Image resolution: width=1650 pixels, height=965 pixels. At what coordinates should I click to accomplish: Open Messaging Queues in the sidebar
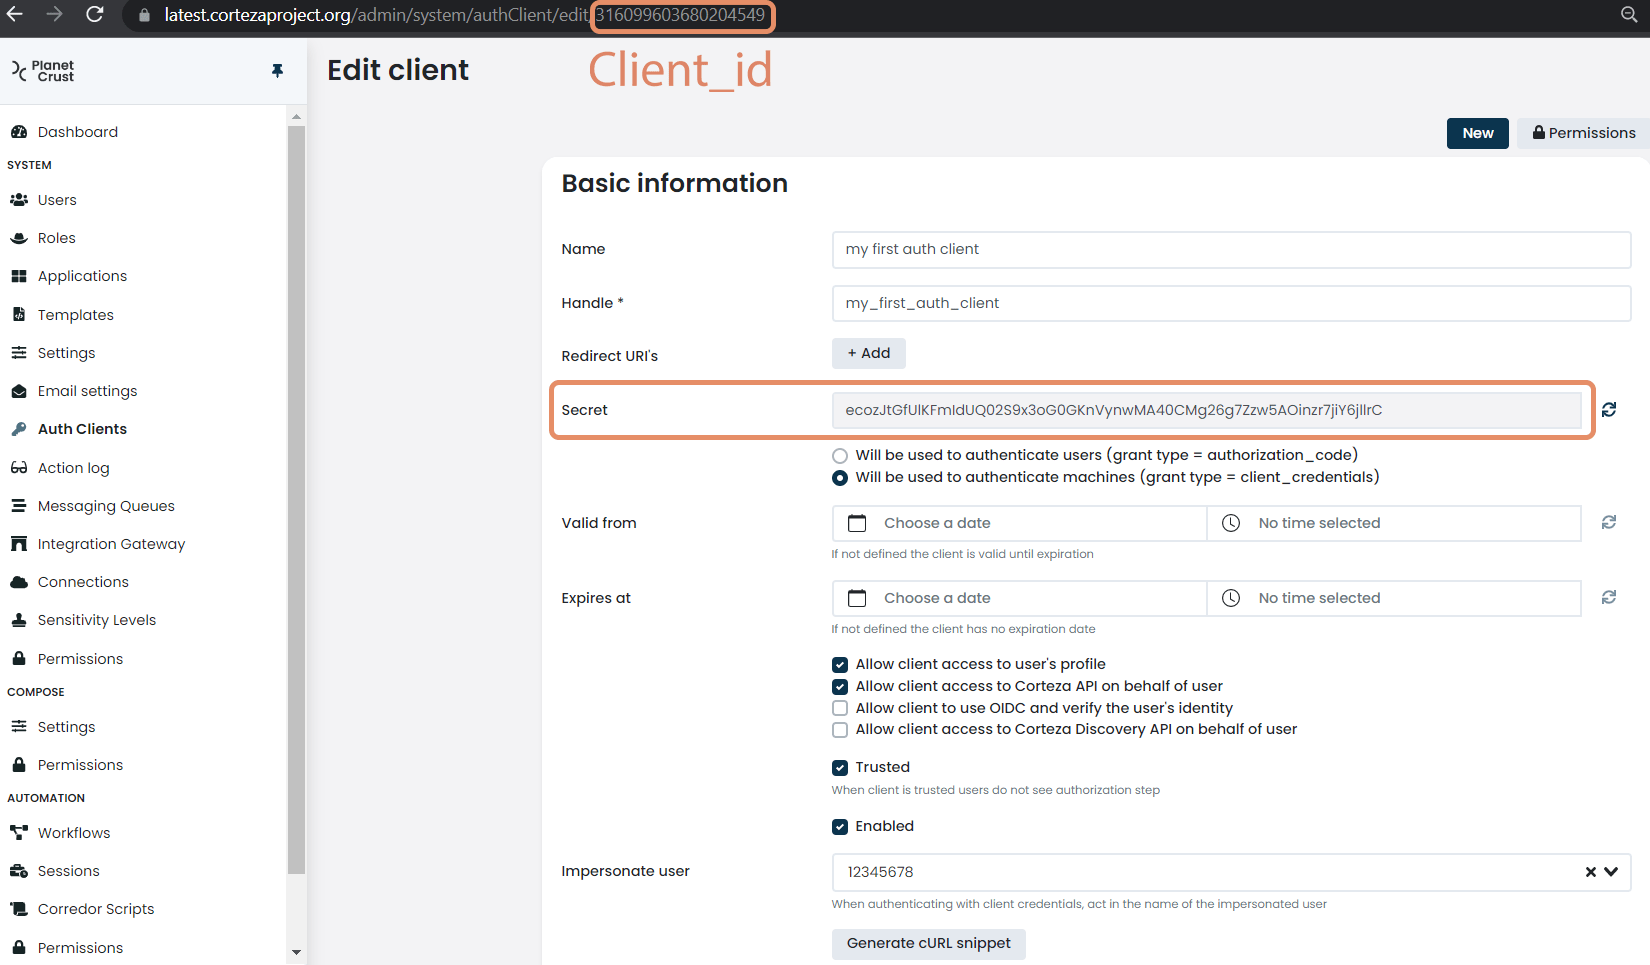(x=106, y=506)
